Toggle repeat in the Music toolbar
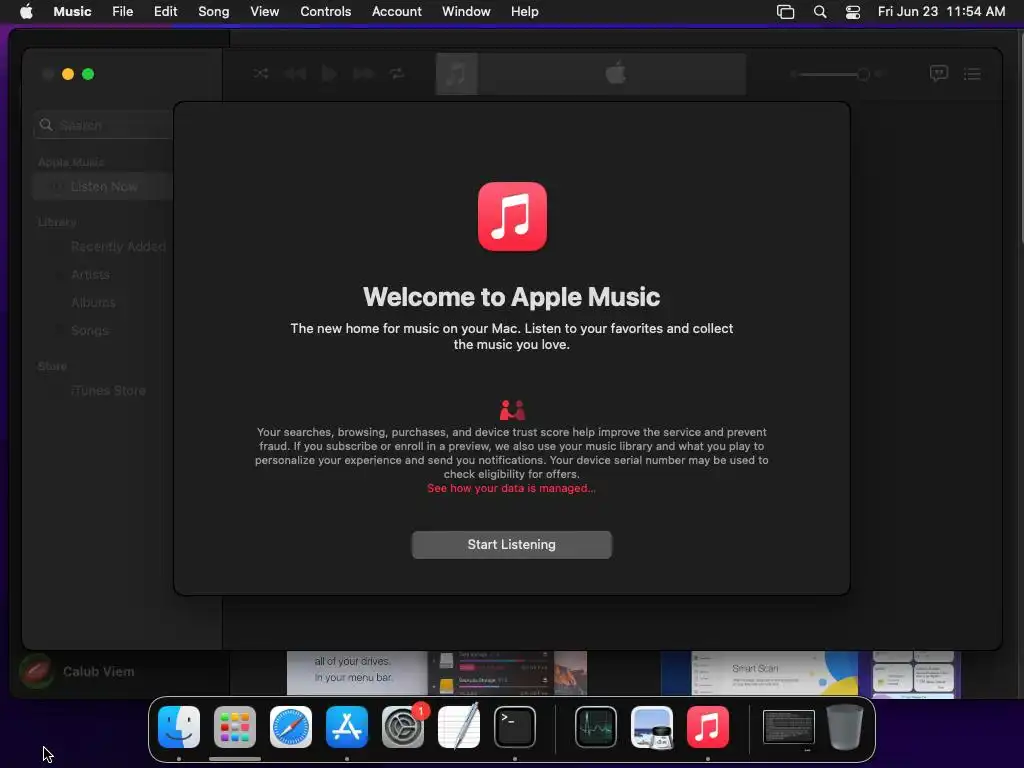Screen dimensions: 1024x768 [397, 74]
